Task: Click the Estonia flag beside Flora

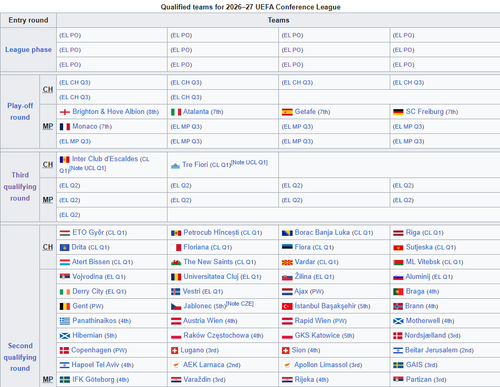Action: 287,247
